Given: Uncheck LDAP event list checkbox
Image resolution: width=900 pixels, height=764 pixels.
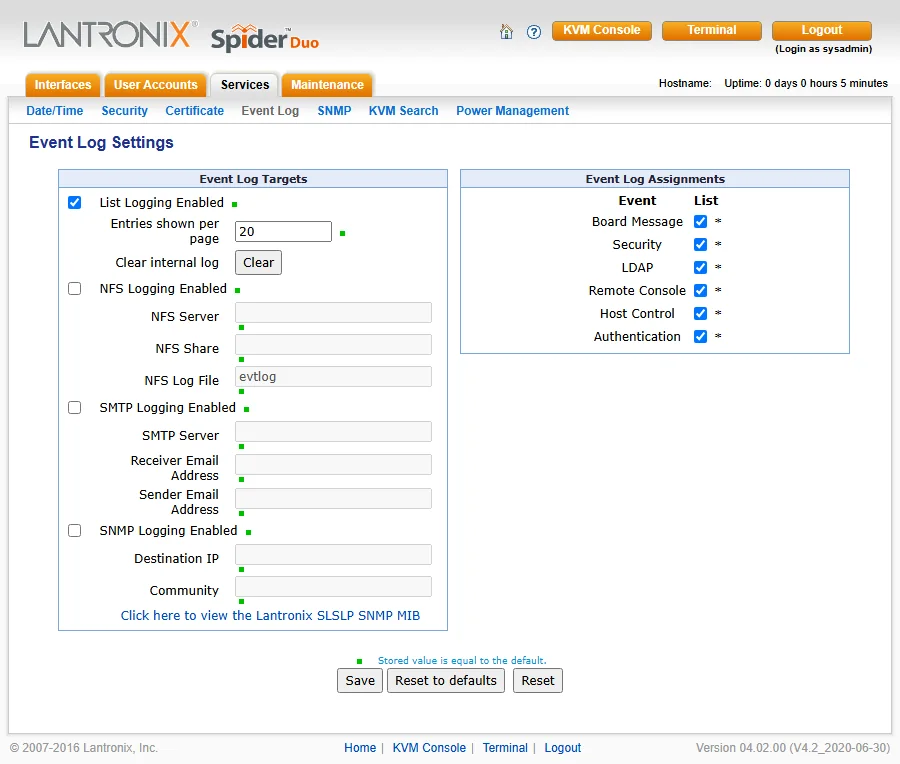Looking at the screenshot, I should pyautogui.click(x=700, y=267).
